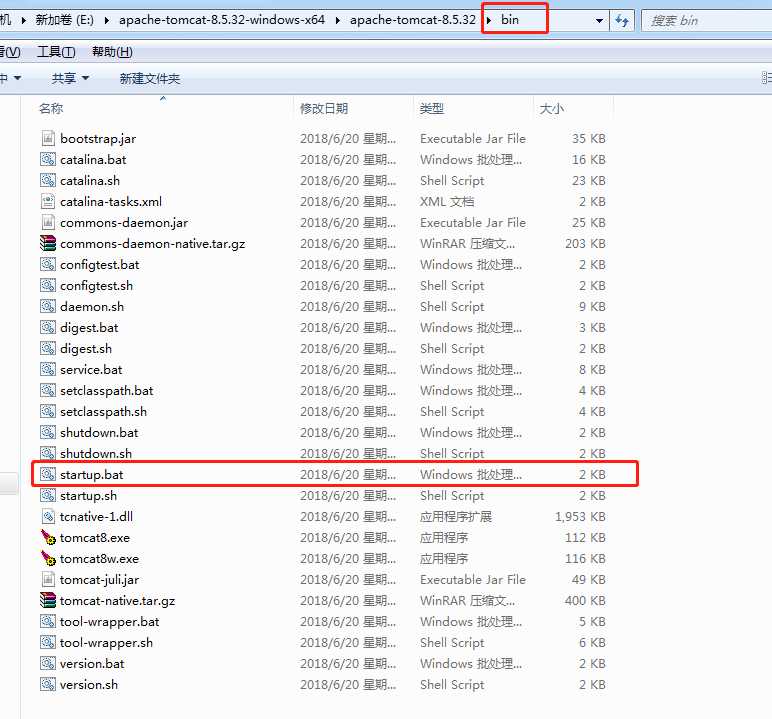
Task: Click the catalina.sh script icon
Action: pyautogui.click(x=48, y=181)
